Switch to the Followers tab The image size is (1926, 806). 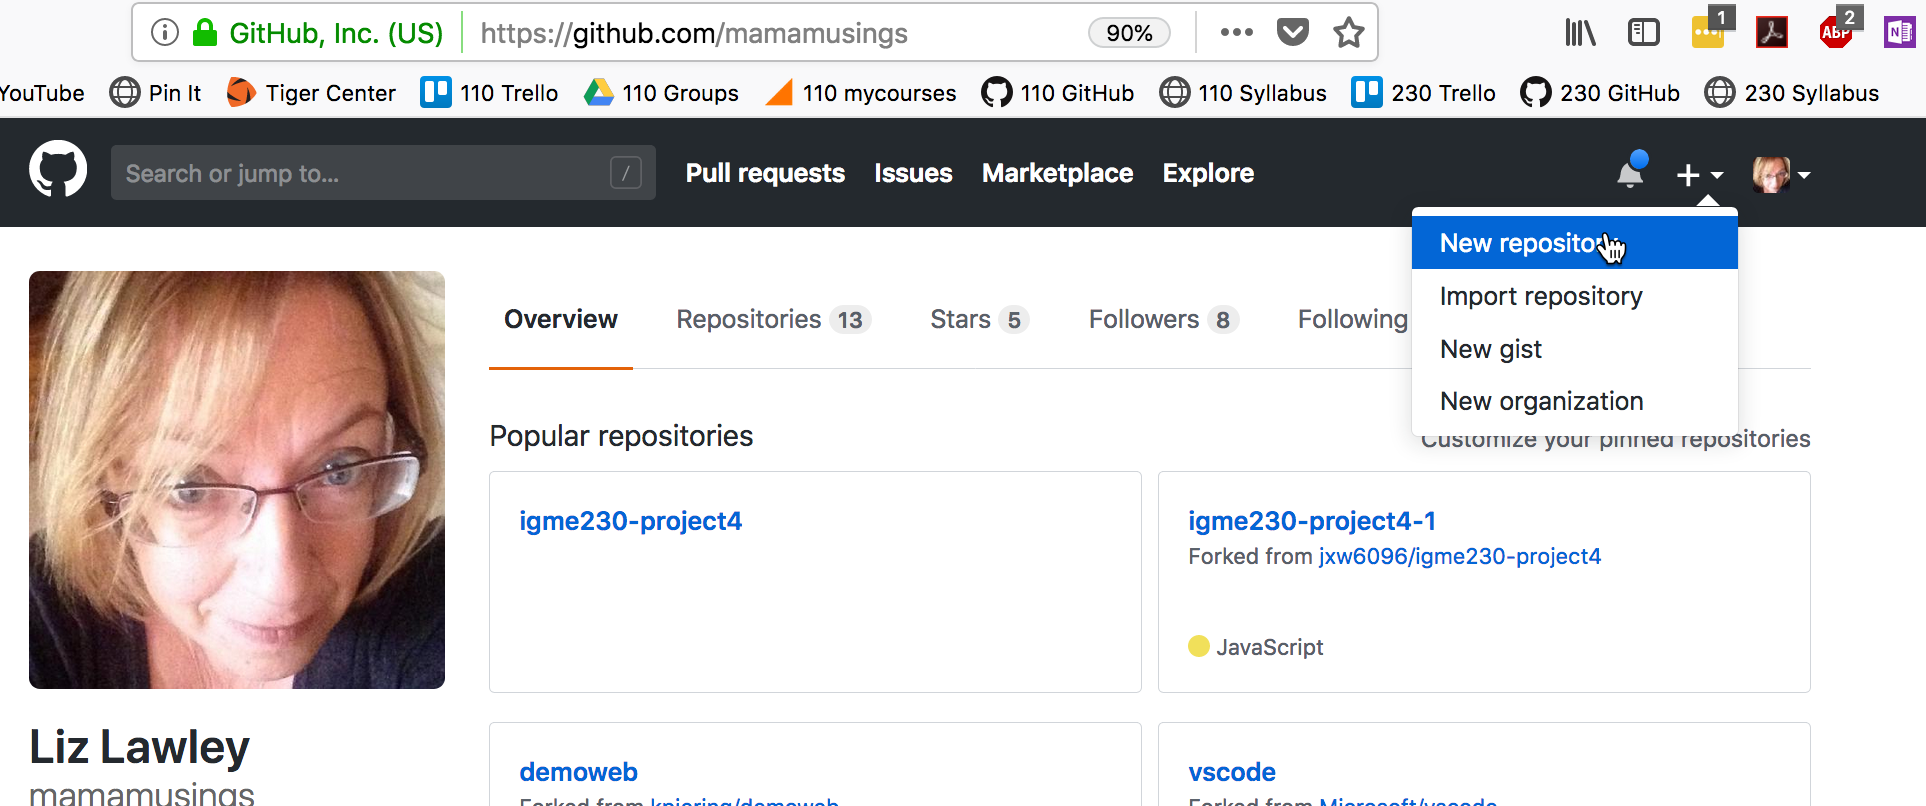[x=1163, y=319]
